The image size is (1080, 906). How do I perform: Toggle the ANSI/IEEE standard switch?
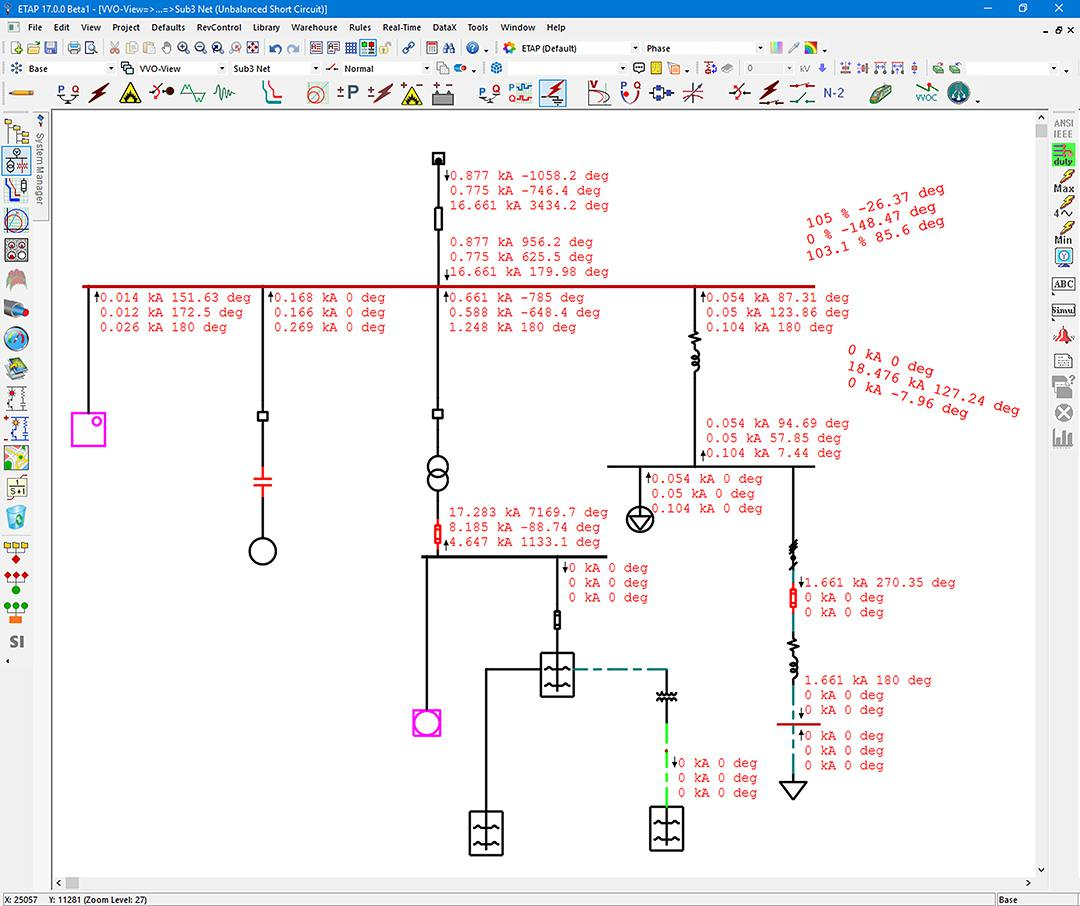[x=1062, y=129]
